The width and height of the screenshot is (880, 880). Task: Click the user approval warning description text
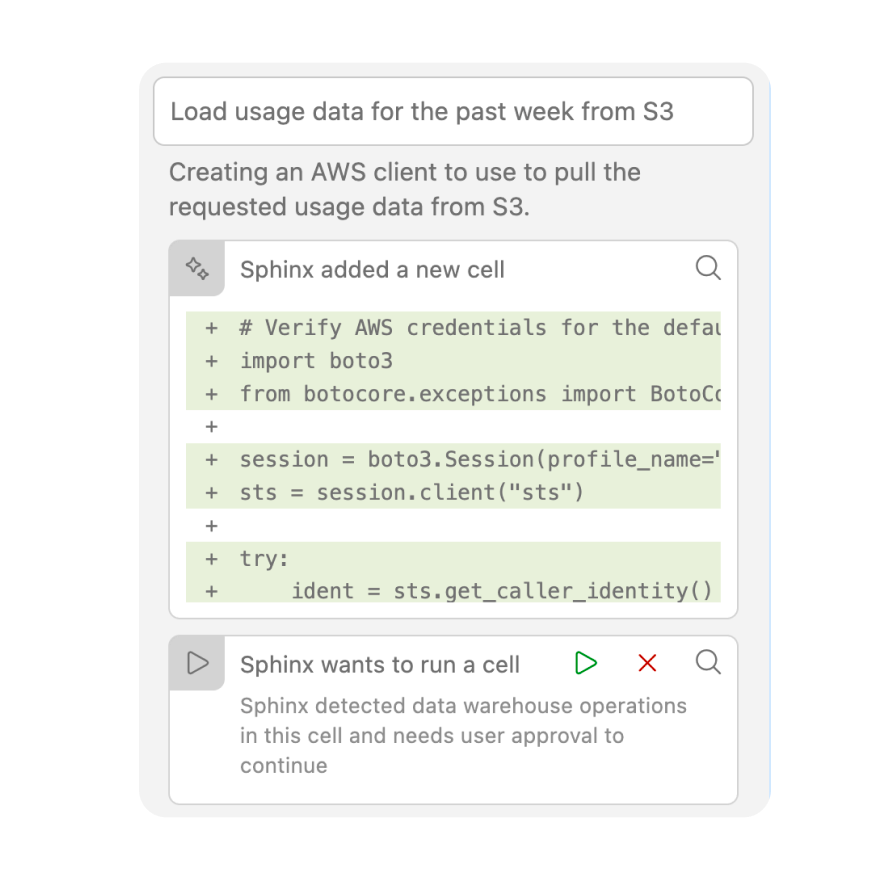click(462, 735)
